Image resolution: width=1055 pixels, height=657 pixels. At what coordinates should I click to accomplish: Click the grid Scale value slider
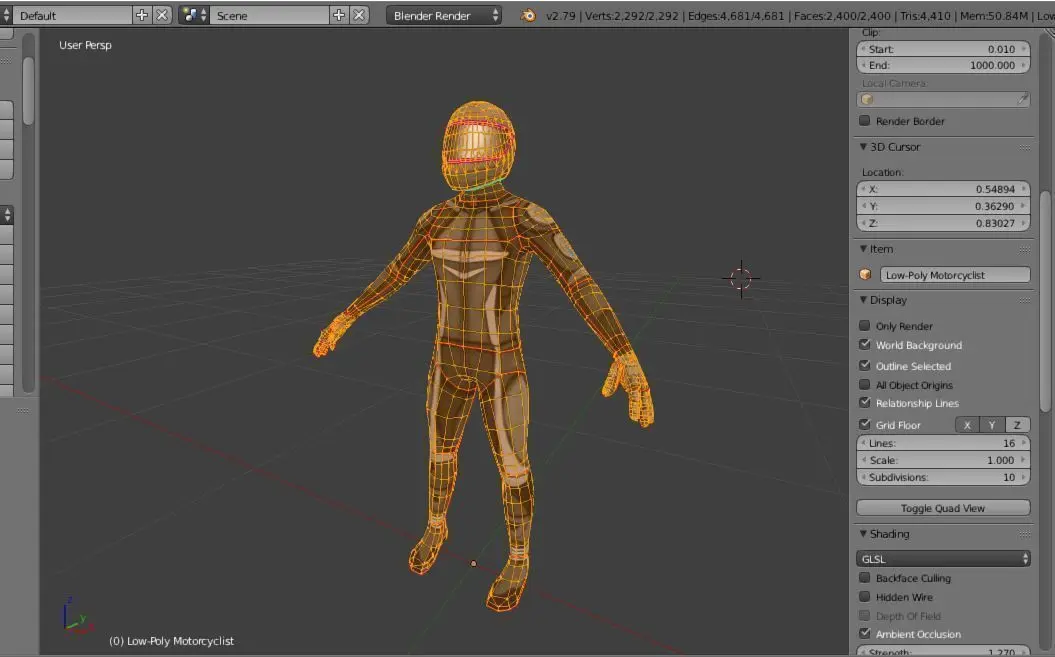[943, 460]
